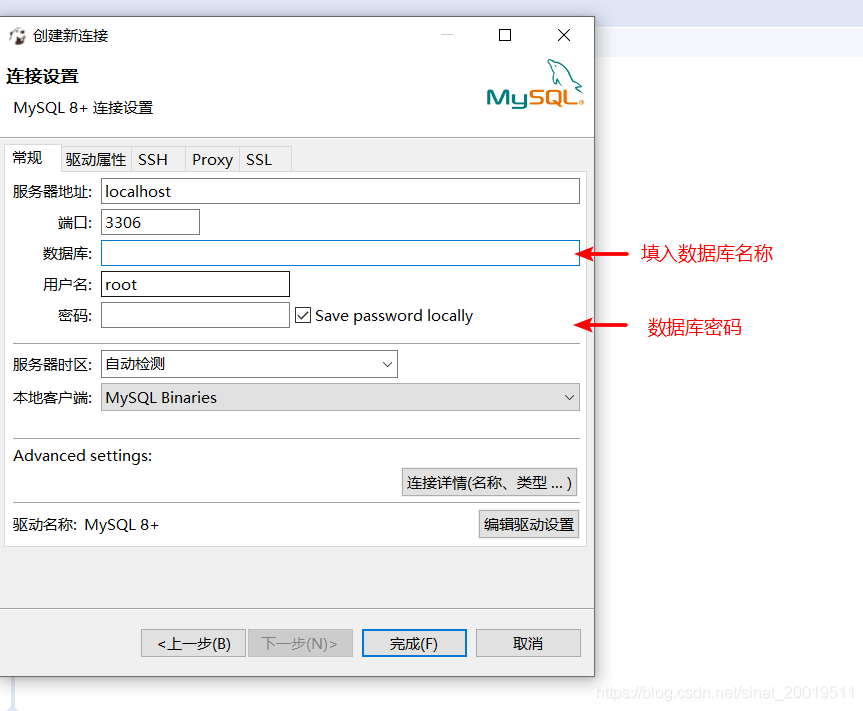Cancel the dialog with 取消
The image size is (863, 711).
coord(528,643)
